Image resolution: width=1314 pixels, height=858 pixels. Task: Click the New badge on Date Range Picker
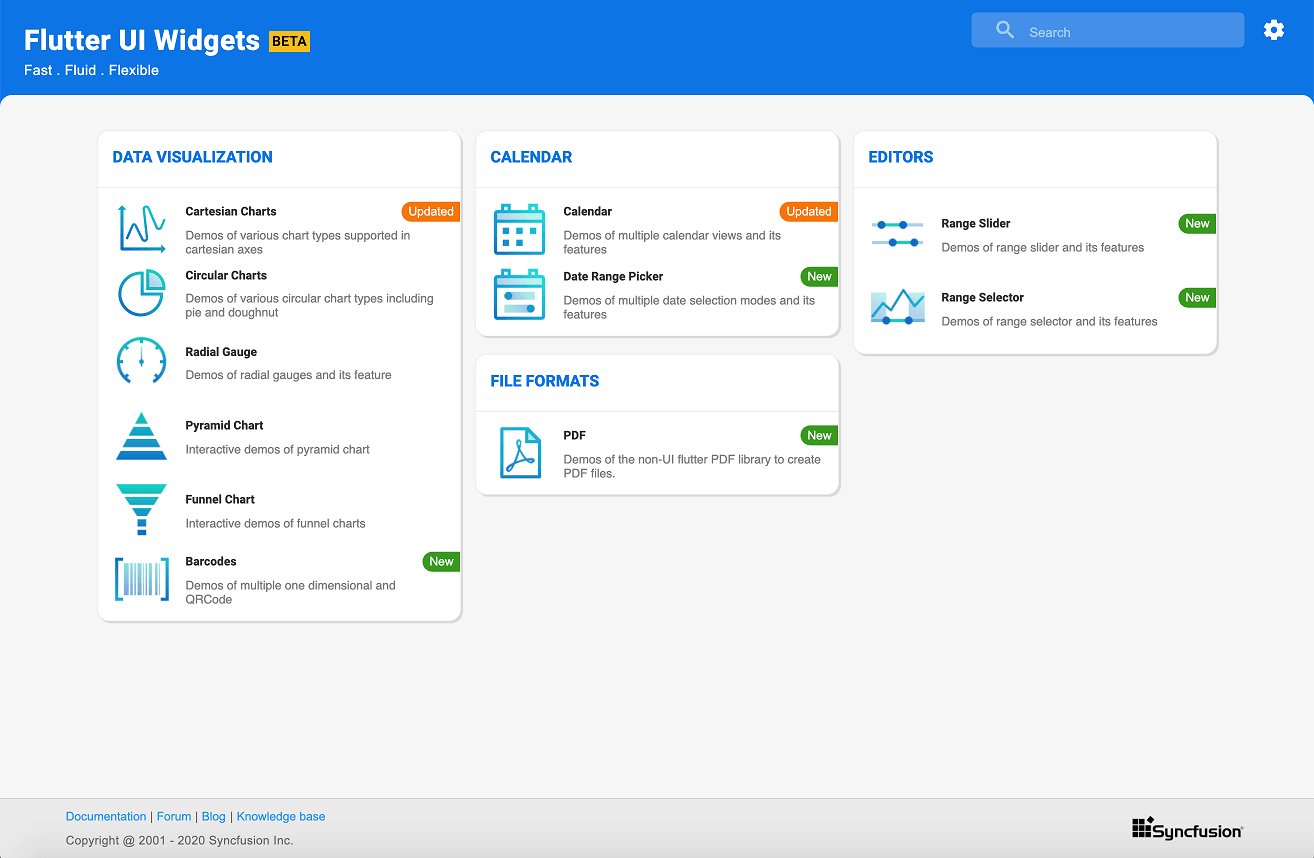coord(819,277)
